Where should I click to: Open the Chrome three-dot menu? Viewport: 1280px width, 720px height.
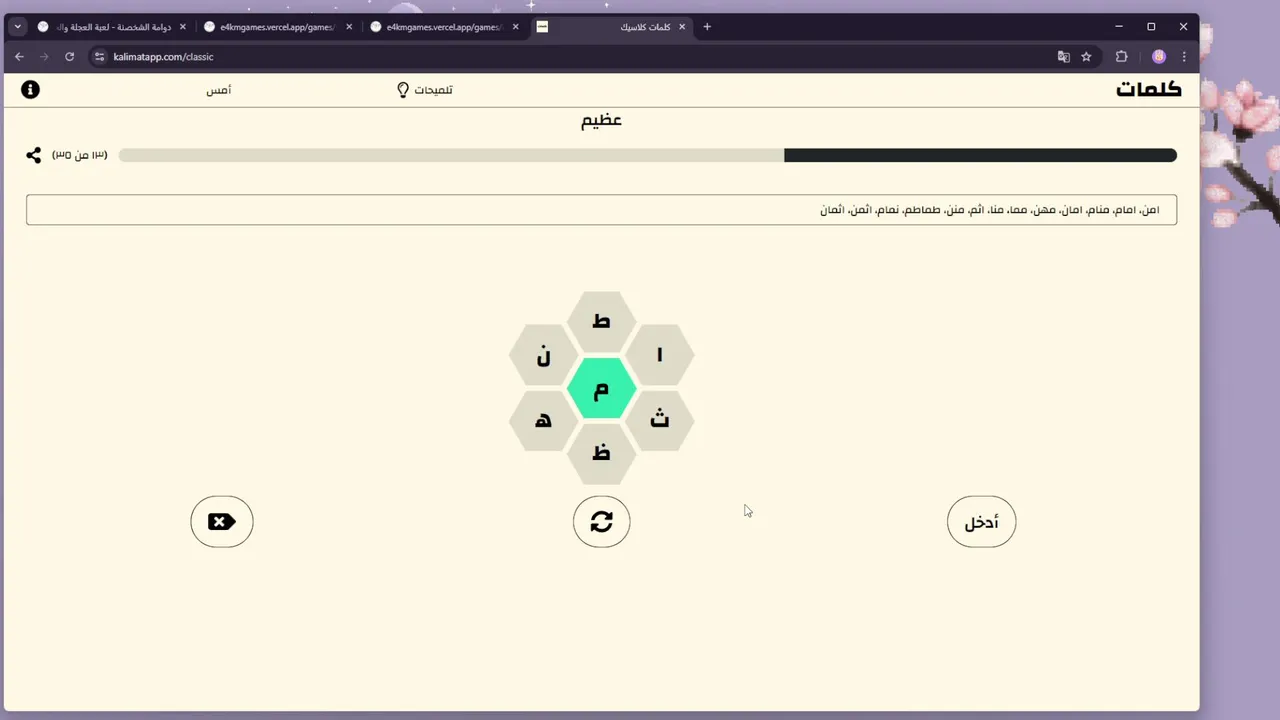[1184, 57]
